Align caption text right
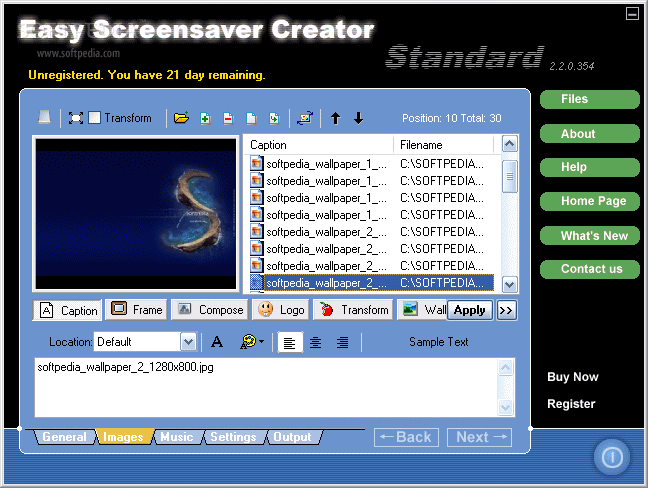648x488 pixels. (x=342, y=342)
